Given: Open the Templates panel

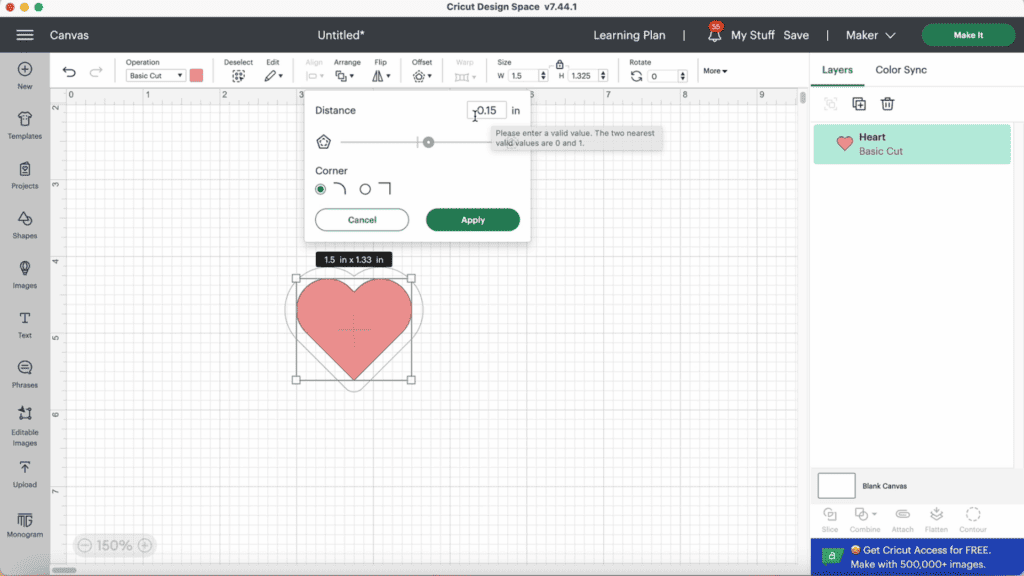Looking at the screenshot, I should click(x=25, y=125).
